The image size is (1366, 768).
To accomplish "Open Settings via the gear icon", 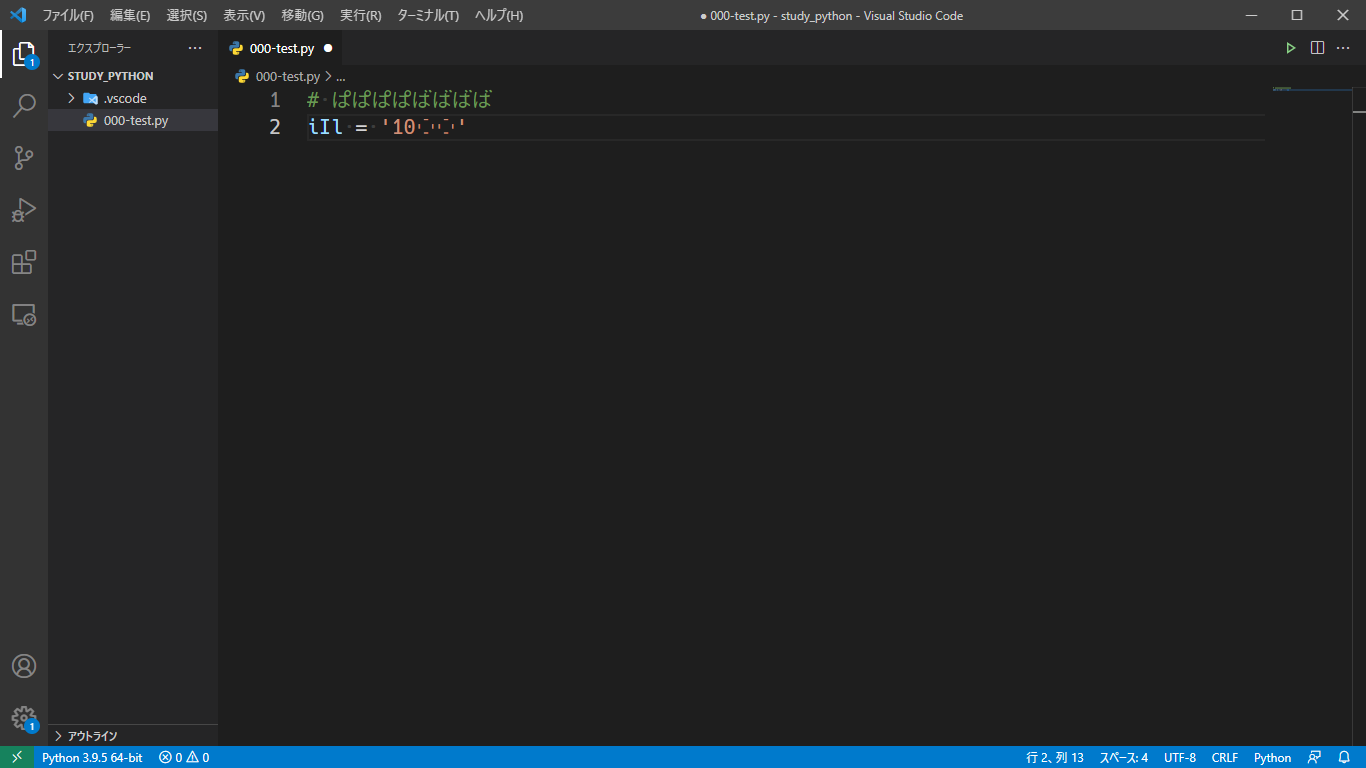I will [24, 718].
